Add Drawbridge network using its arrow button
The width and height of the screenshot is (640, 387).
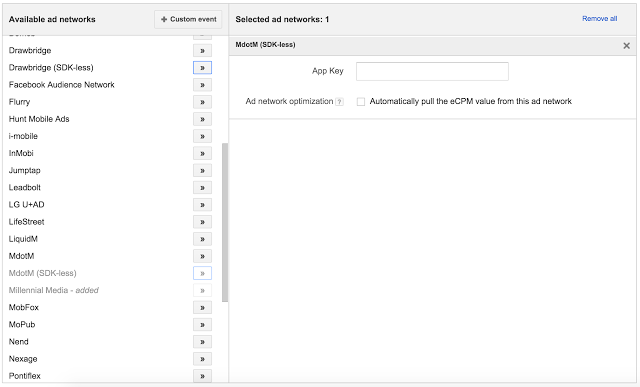202,51
